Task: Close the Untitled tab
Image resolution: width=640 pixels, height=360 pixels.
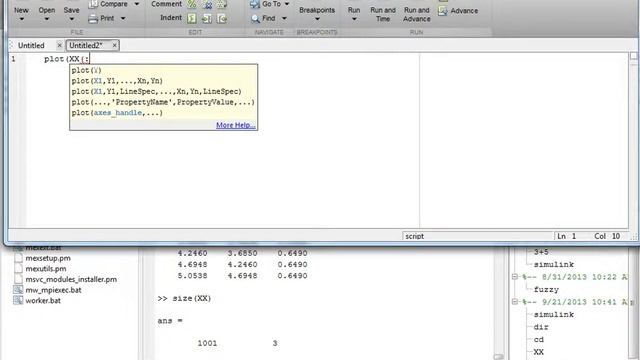Action: [x=60, y=45]
